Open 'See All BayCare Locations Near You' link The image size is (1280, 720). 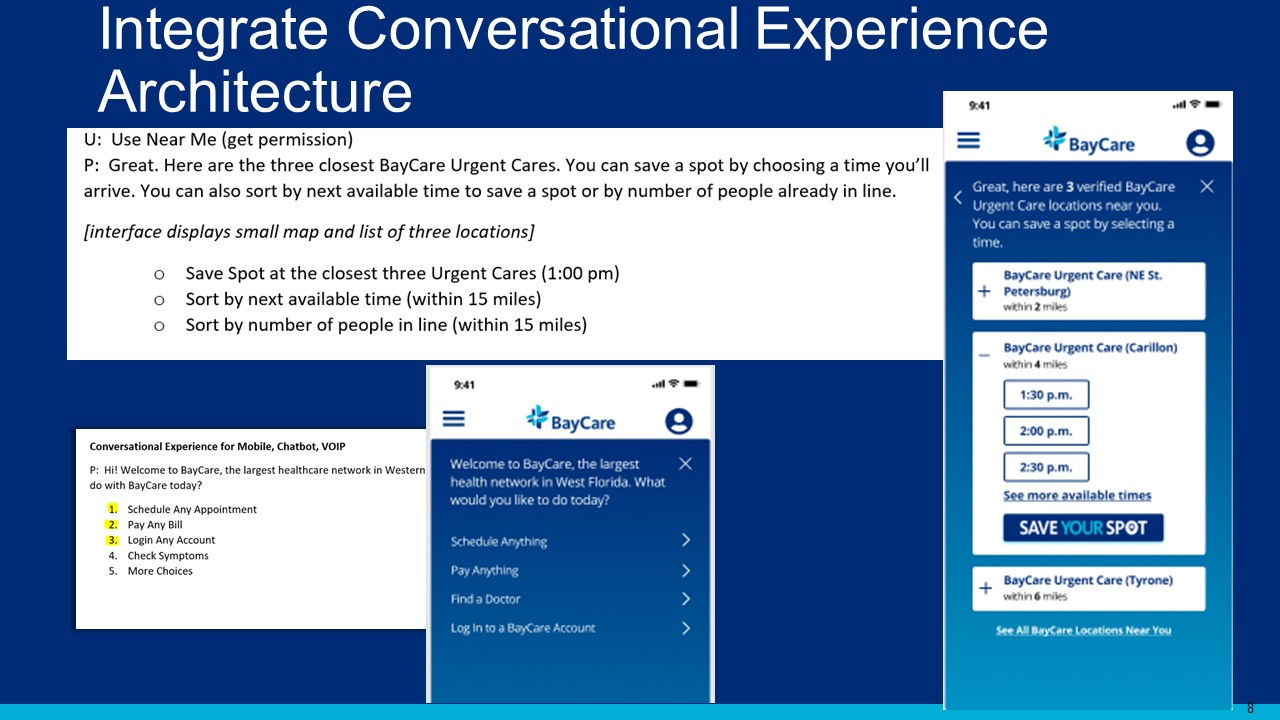[x=1083, y=630]
